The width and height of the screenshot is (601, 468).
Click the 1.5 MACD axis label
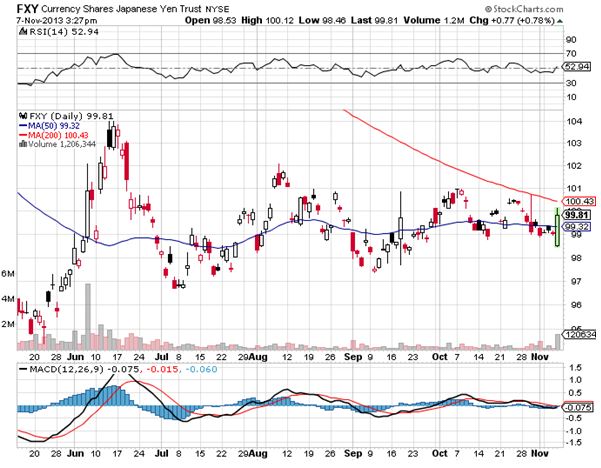coord(573,368)
